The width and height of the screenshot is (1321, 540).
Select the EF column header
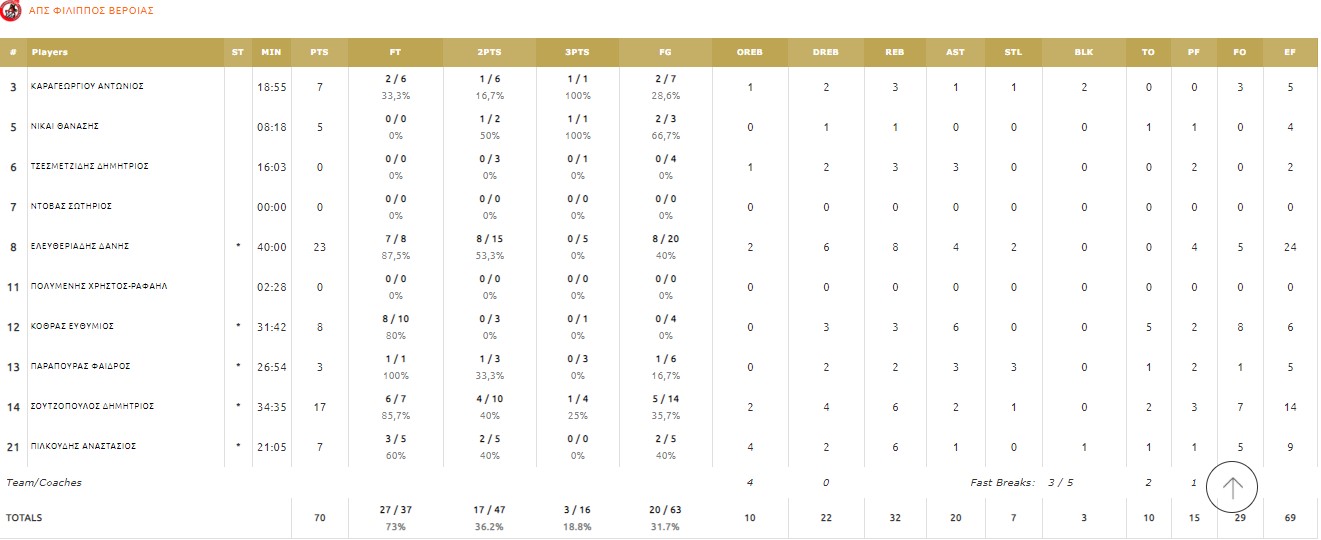pos(1289,52)
